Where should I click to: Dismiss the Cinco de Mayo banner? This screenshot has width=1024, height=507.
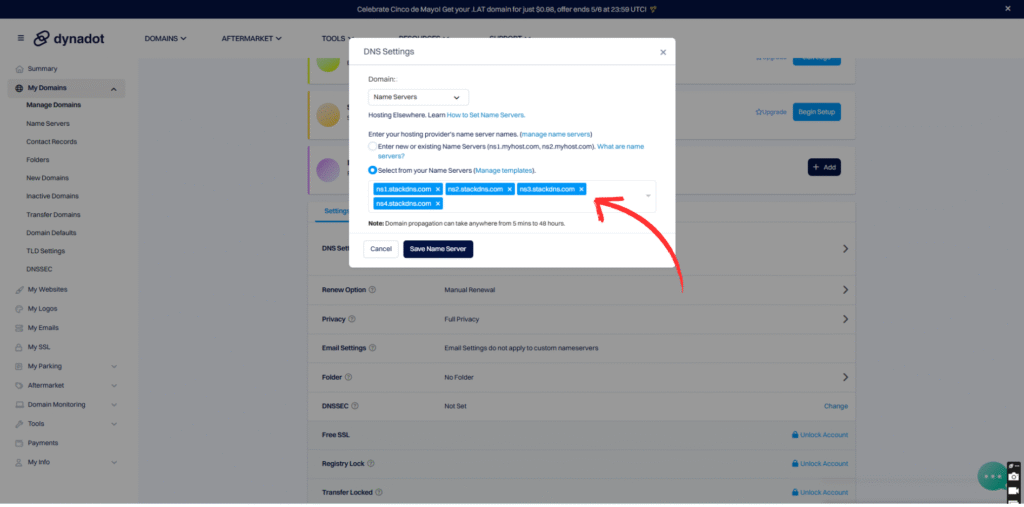[x=1008, y=8]
